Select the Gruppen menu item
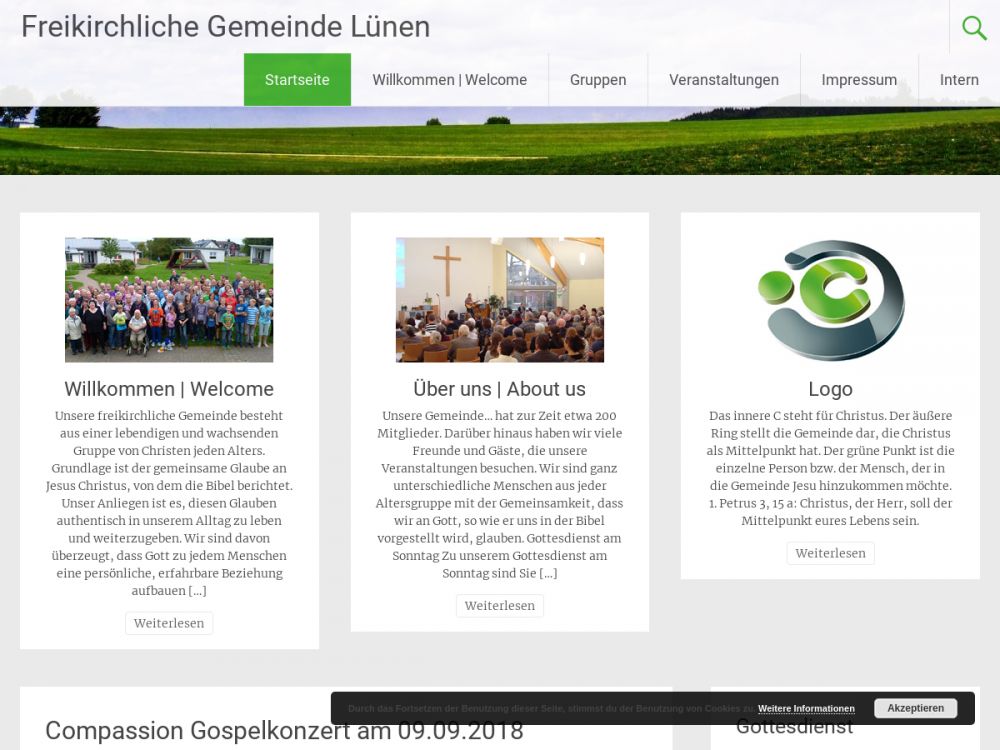Image resolution: width=1000 pixels, height=750 pixels. (x=598, y=80)
